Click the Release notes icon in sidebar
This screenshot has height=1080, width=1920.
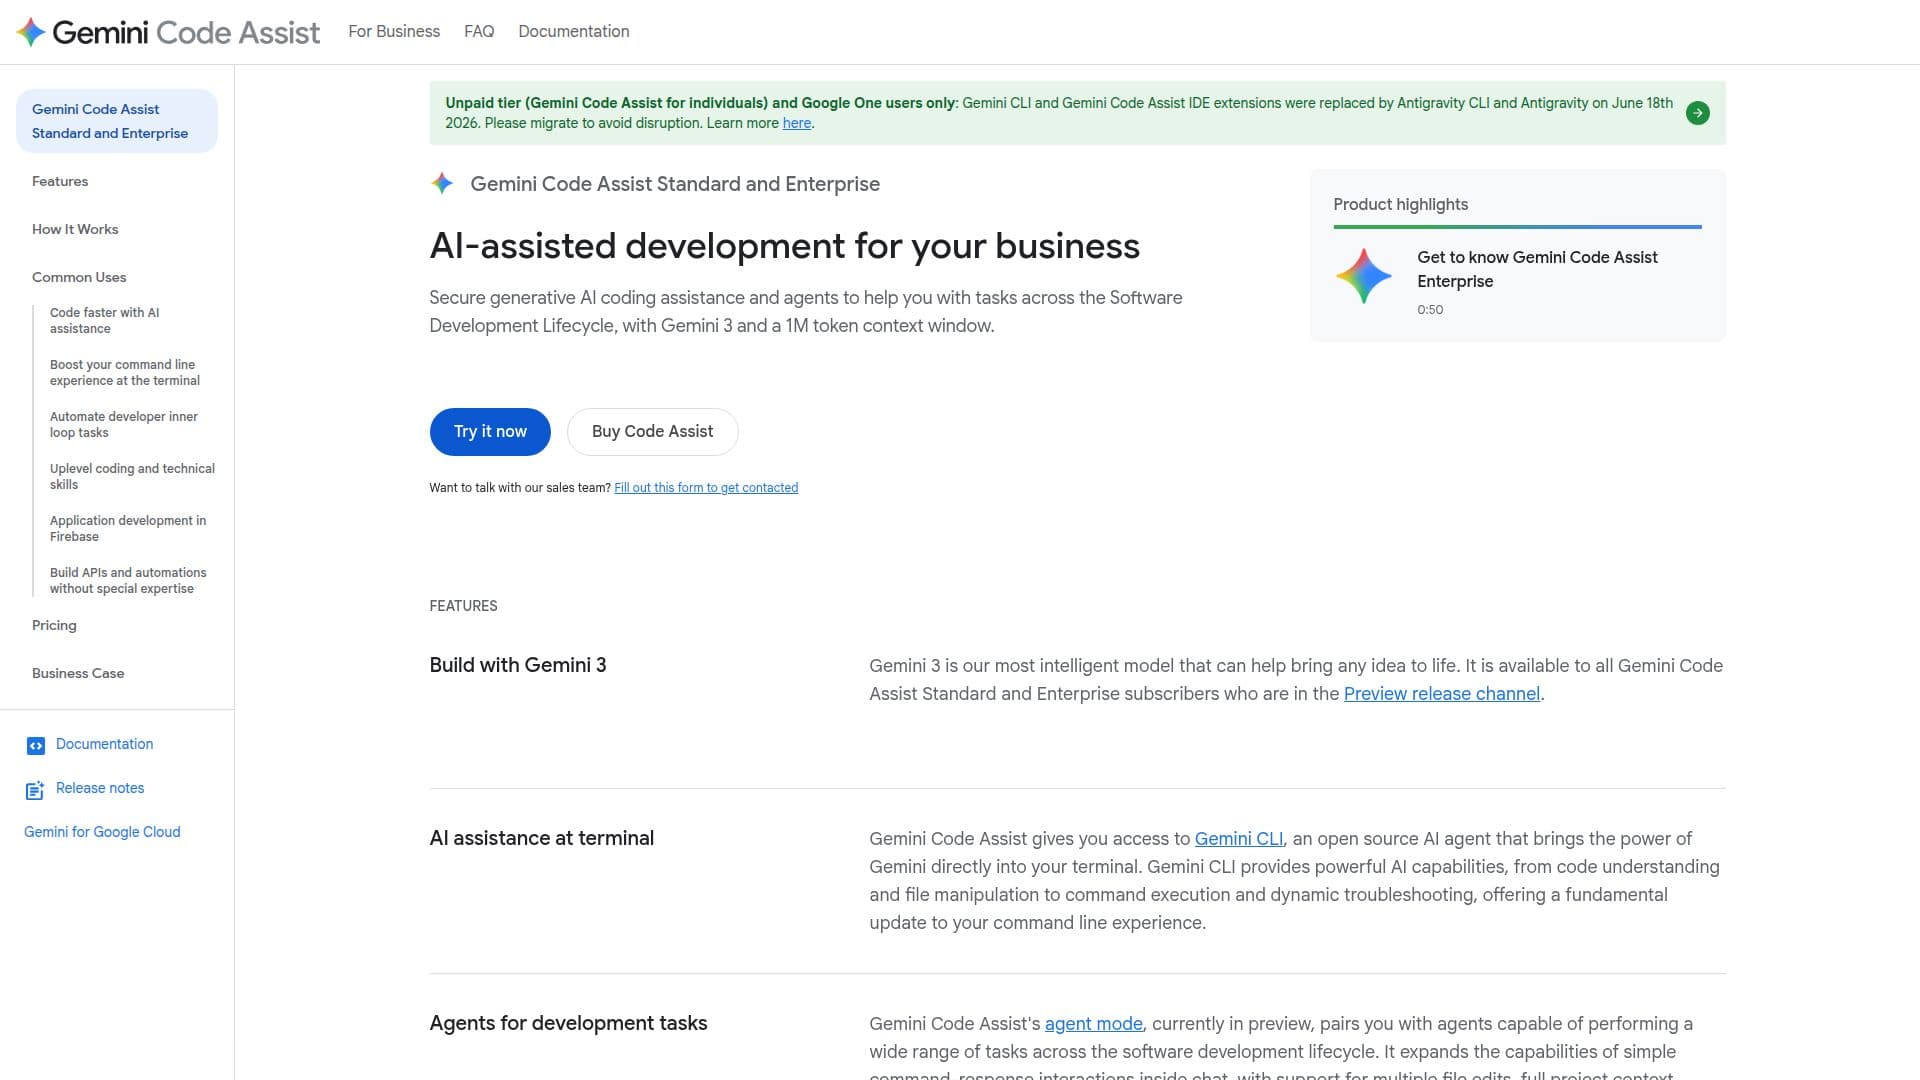(x=35, y=790)
